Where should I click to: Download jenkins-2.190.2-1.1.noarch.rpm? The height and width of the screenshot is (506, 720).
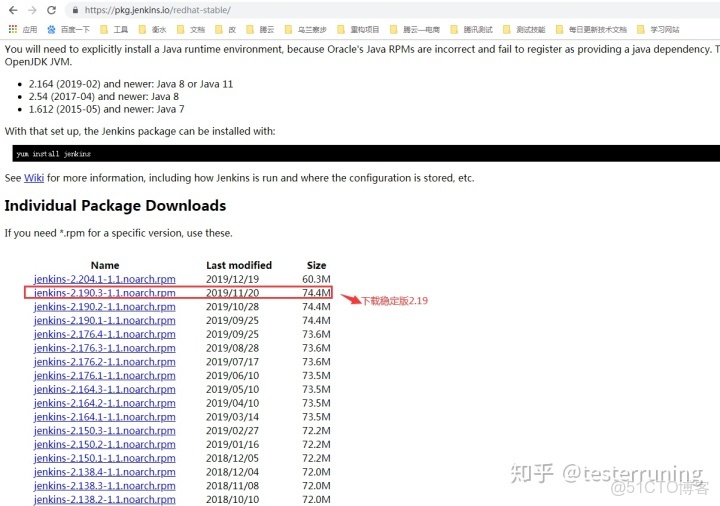(105, 307)
